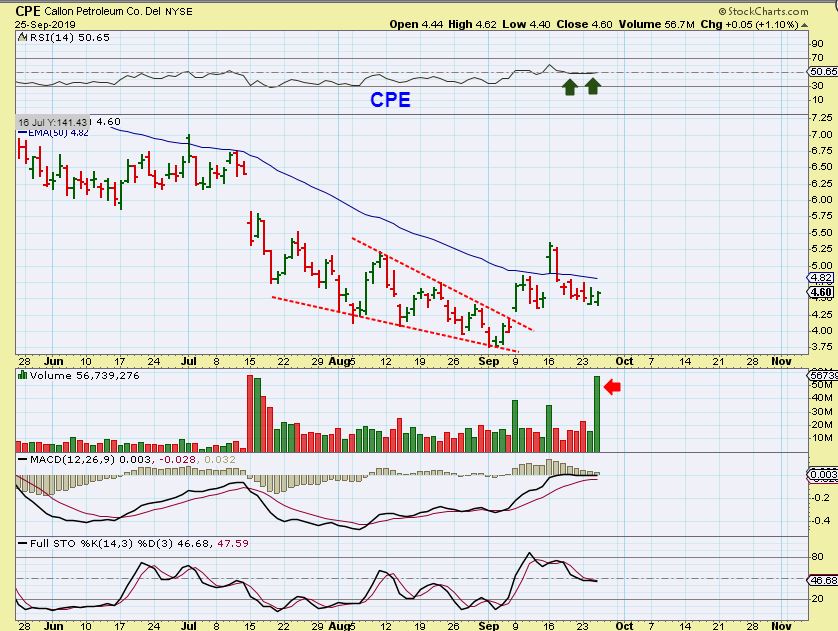Click the Jul label on the price panel date axis
The image size is (838, 631).
(188, 361)
